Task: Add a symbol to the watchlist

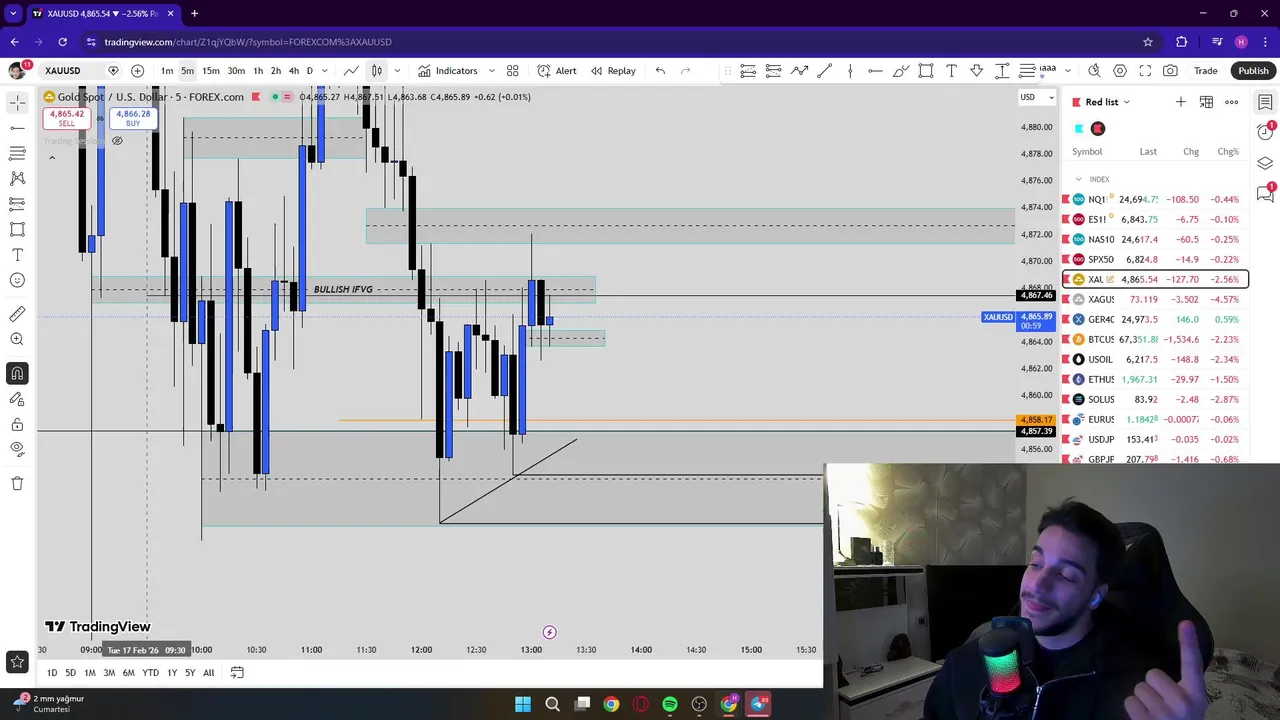Action: pos(1181,102)
